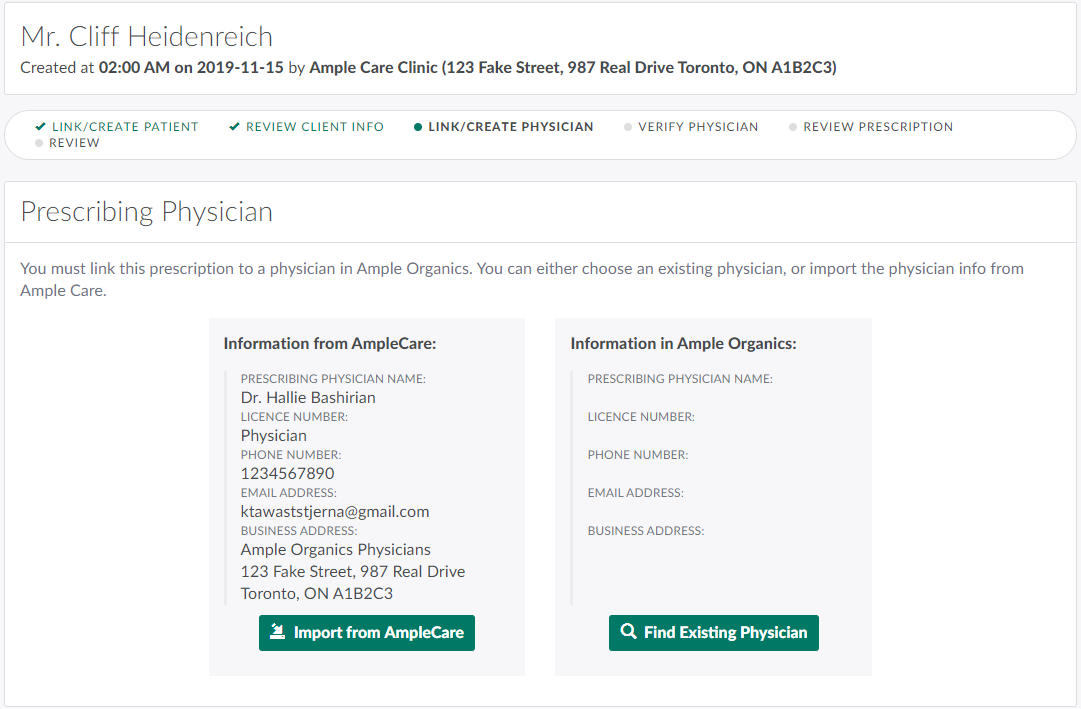Image resolution: width=1081 pixels, height=709 pixels.
Task: Click the checkmark beside Review Client Info
Action: (x=234, y=127)
